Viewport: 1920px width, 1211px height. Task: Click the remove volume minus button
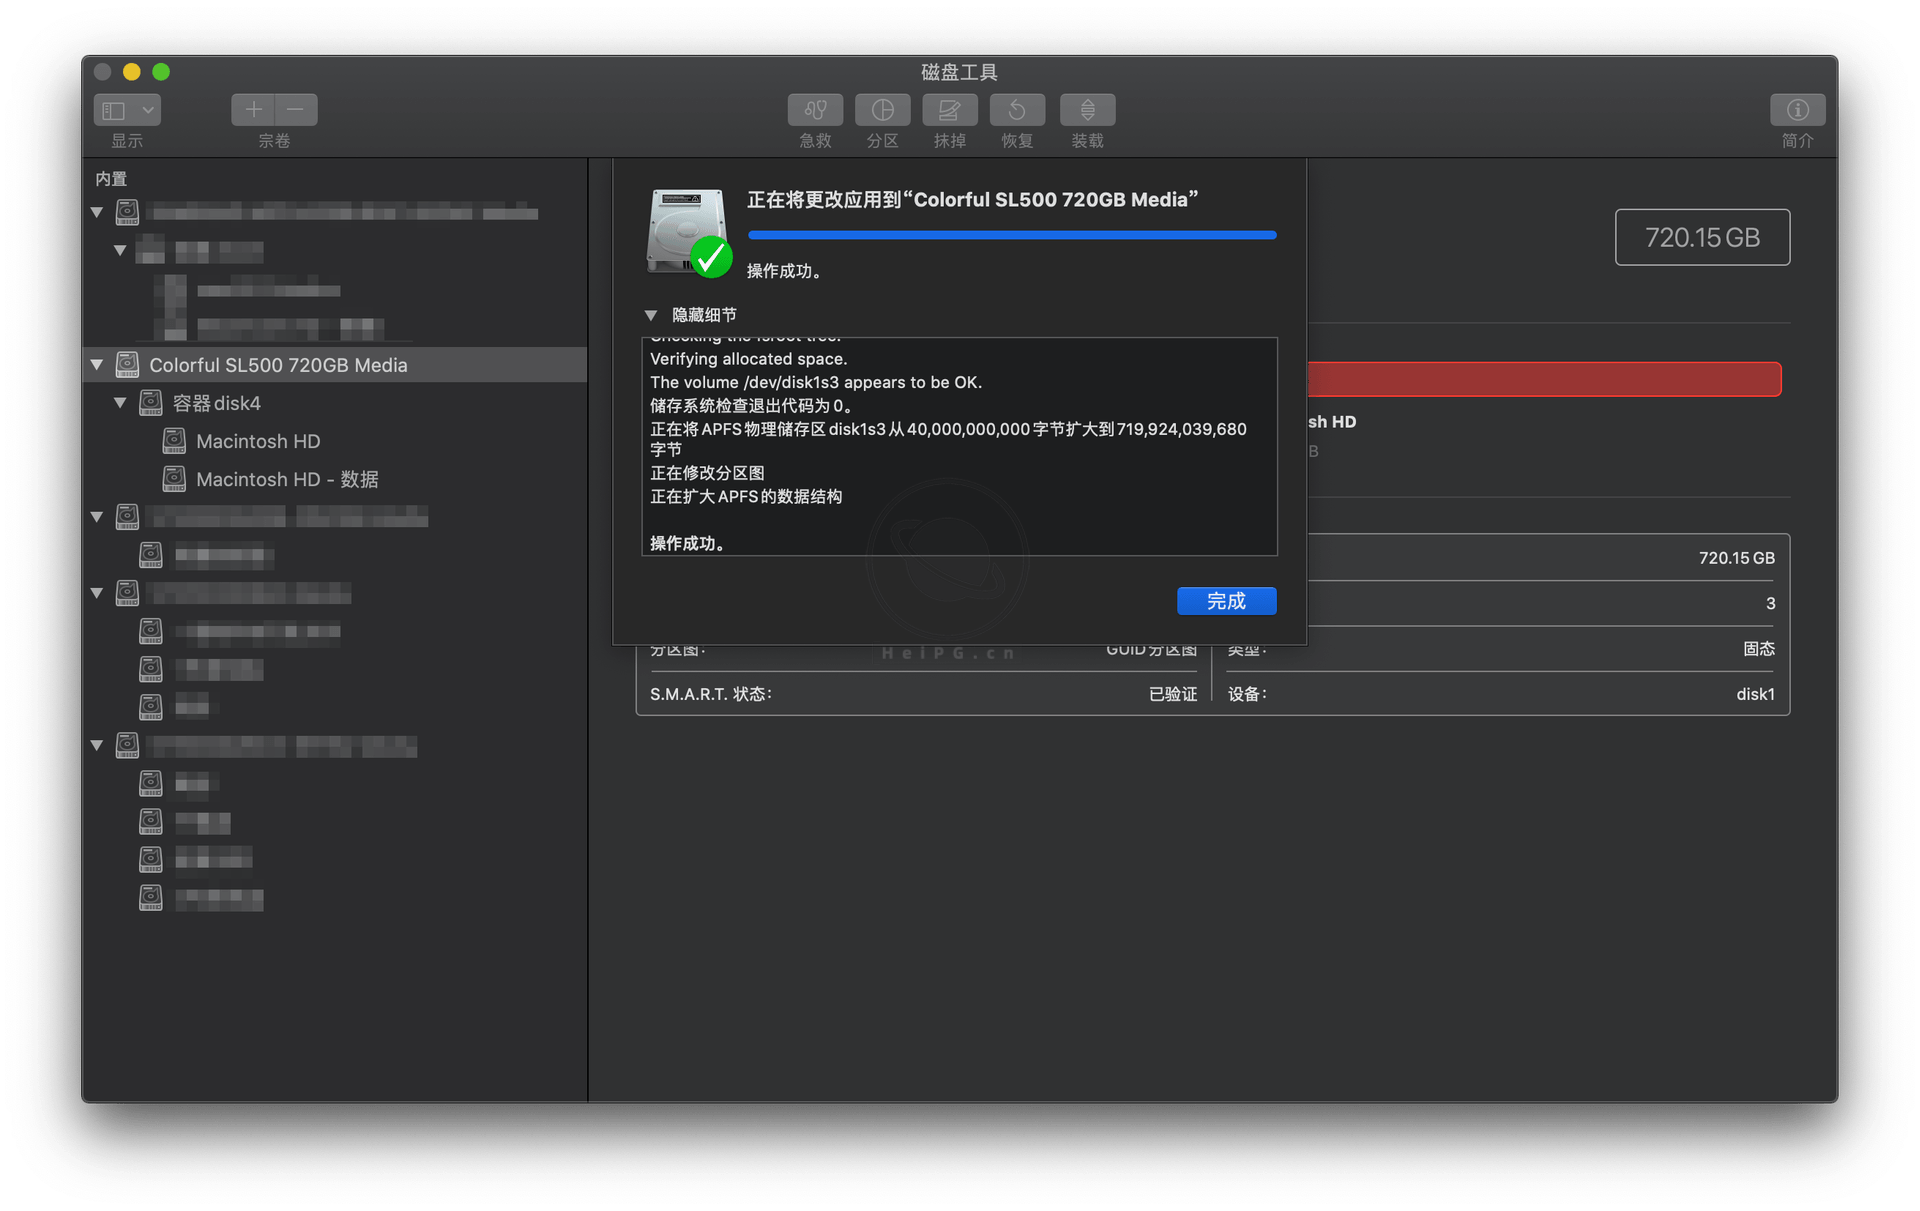tap(296, 110)
